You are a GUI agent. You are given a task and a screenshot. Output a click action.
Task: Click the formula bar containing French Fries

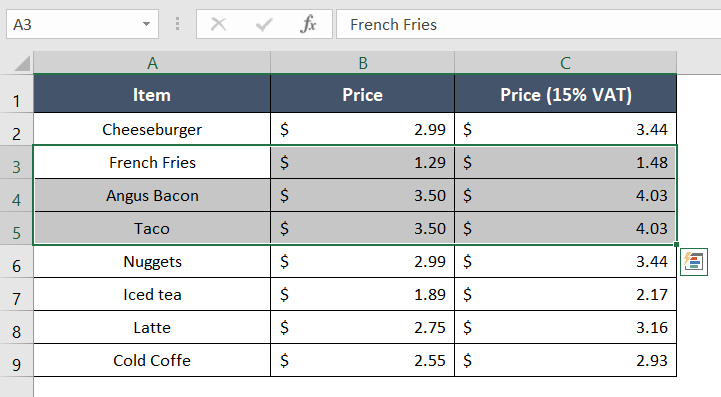(x=529, y=24)
